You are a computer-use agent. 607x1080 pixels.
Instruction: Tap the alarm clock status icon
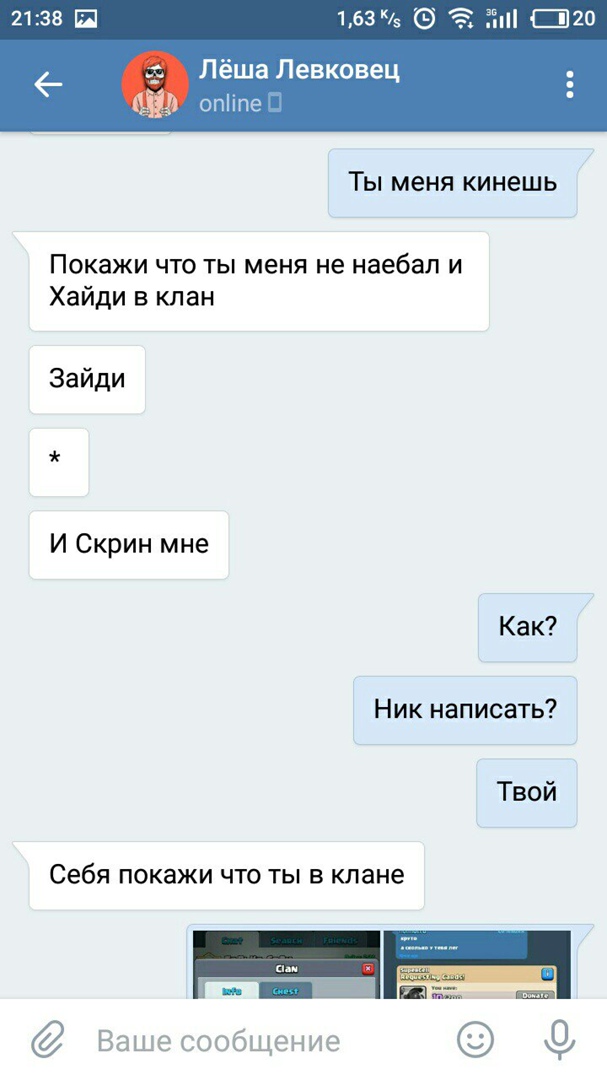point(424,19)
